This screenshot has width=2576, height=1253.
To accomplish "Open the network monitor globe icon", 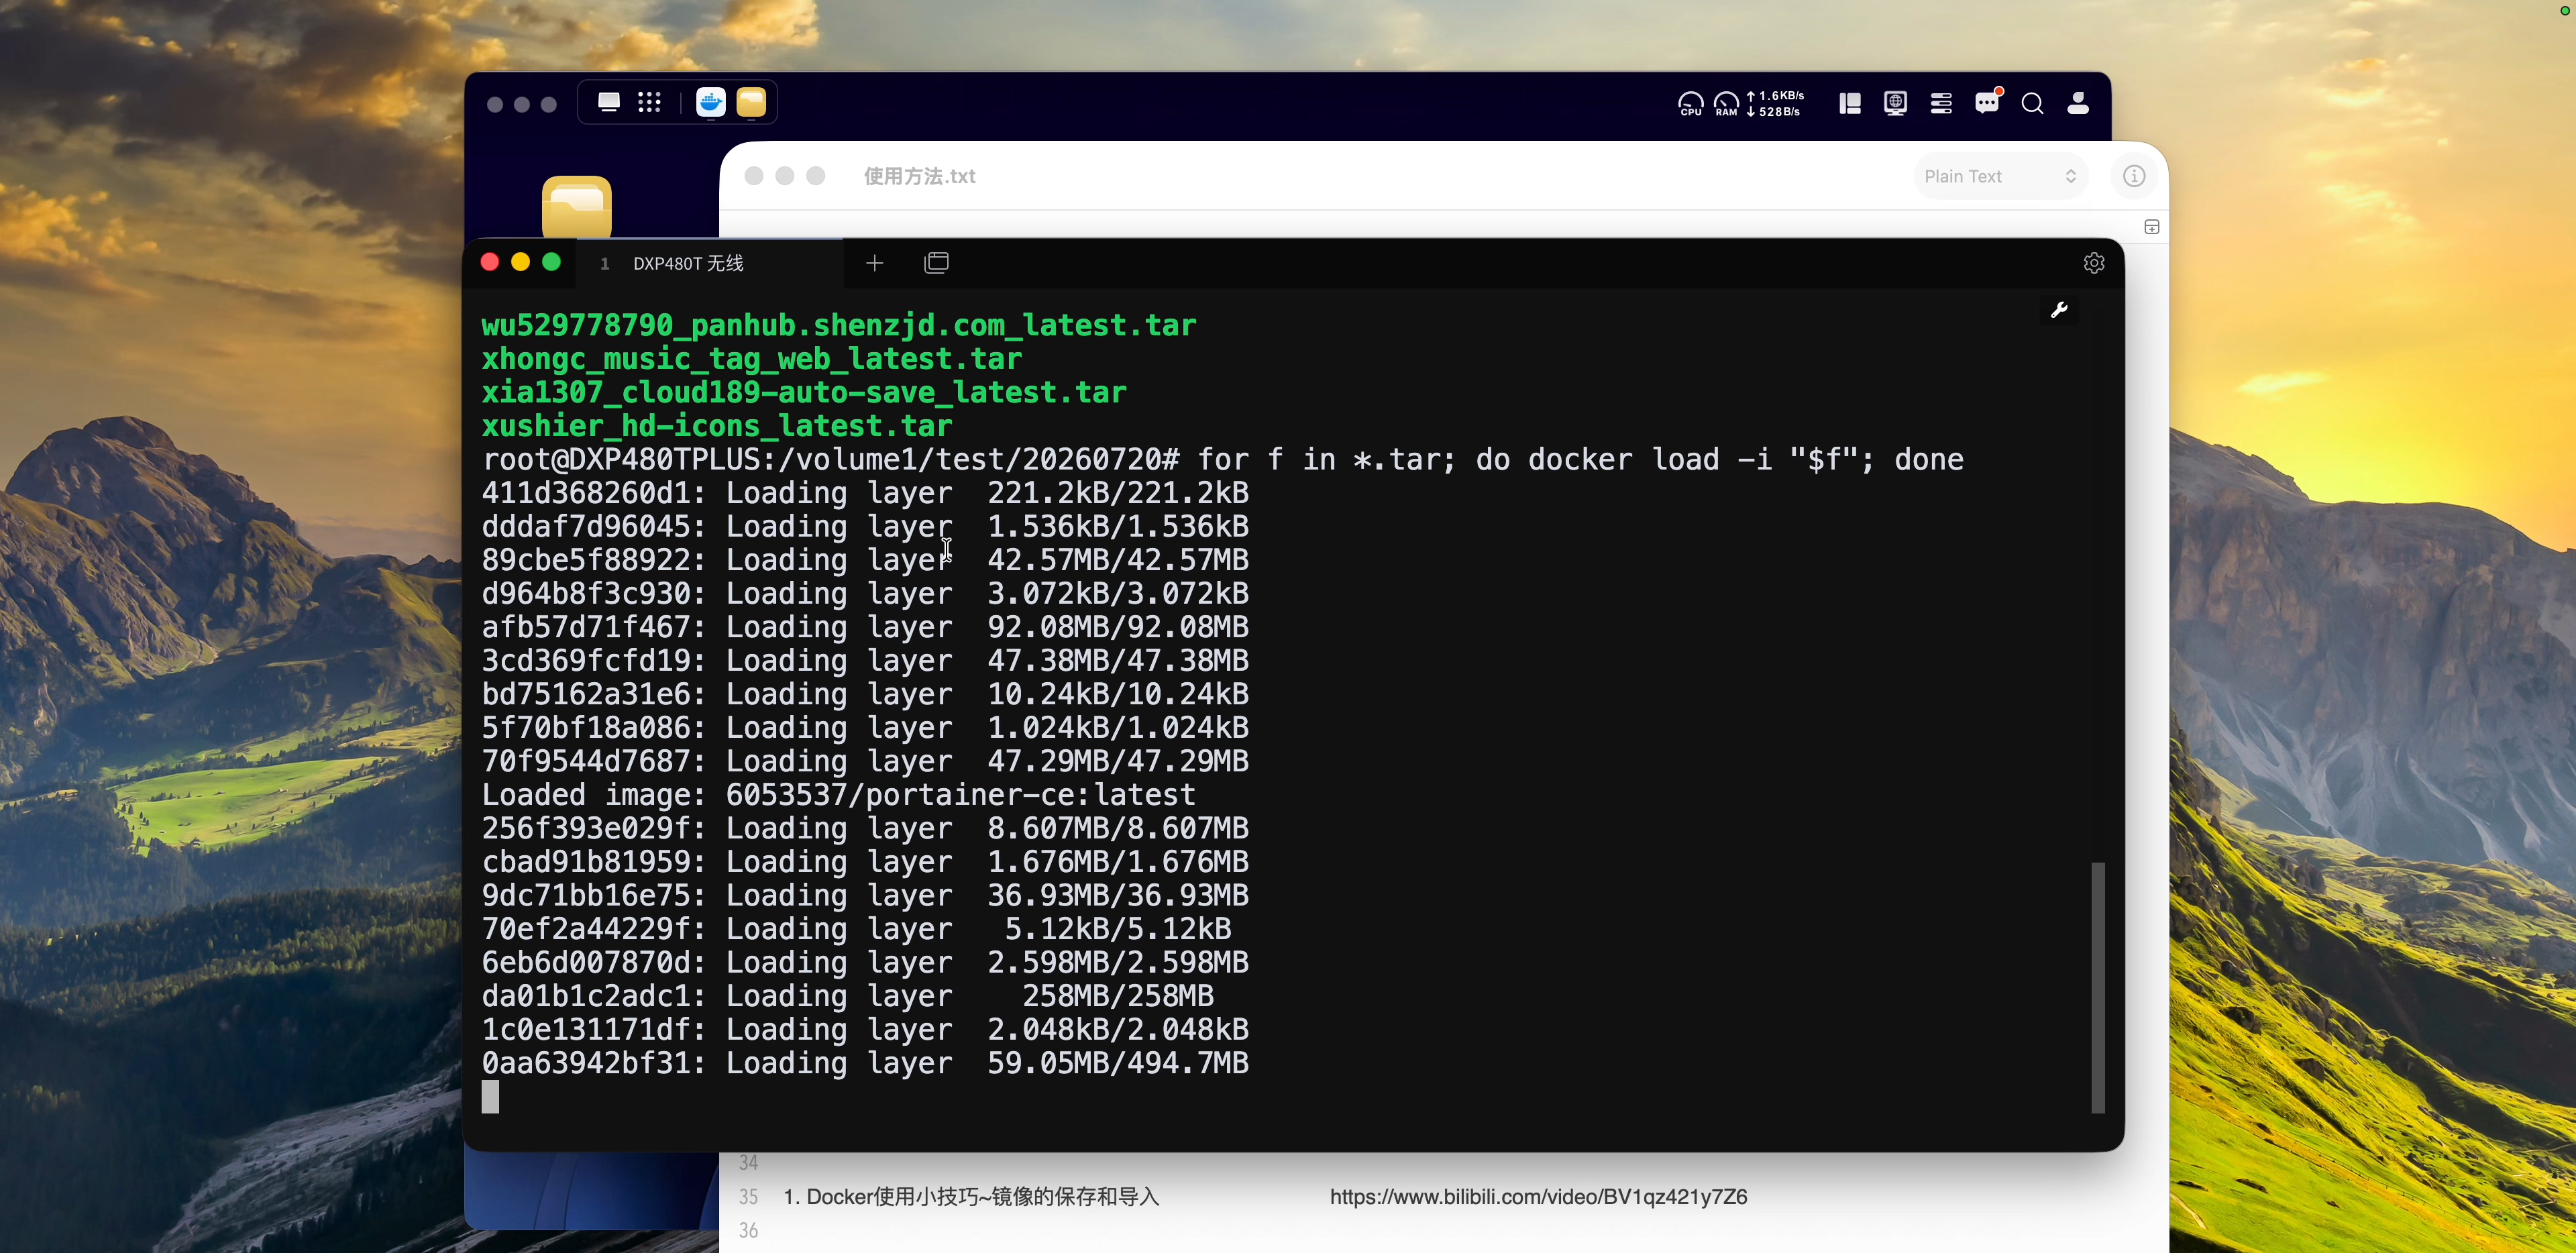I will pyautogui.click(x=1895, y=104).
